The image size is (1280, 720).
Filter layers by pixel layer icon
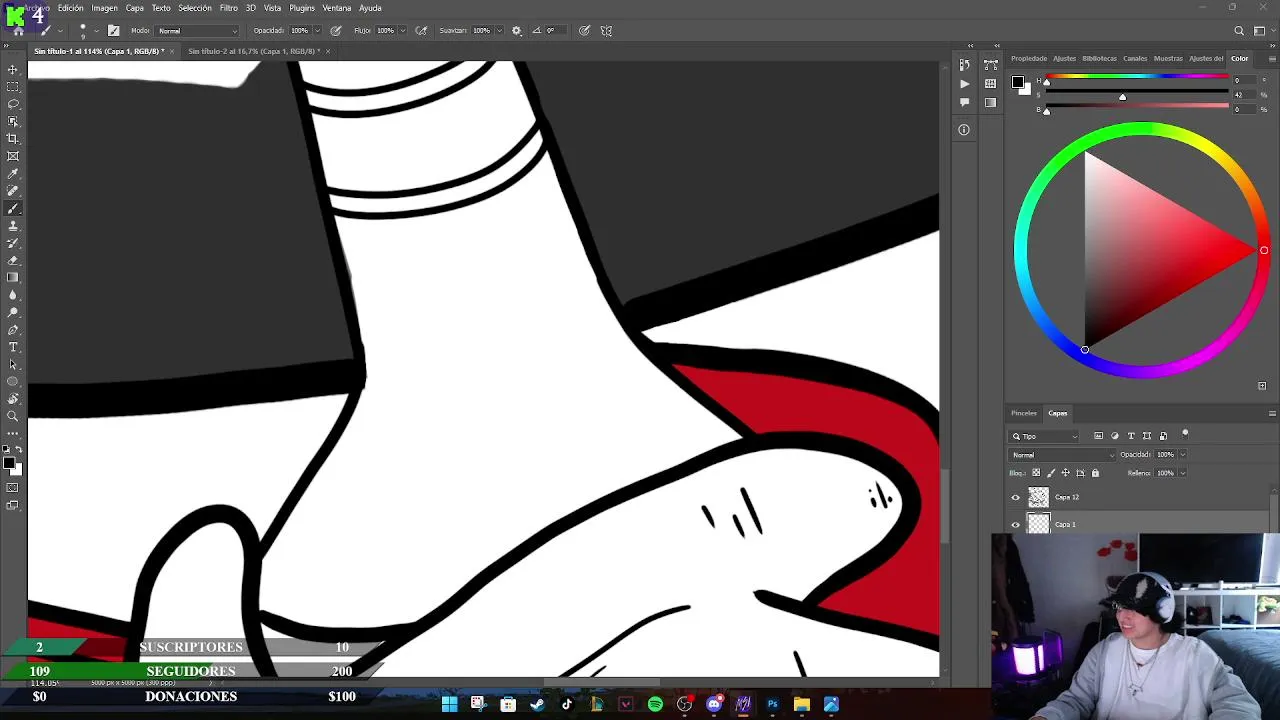tap(1098, 436)
